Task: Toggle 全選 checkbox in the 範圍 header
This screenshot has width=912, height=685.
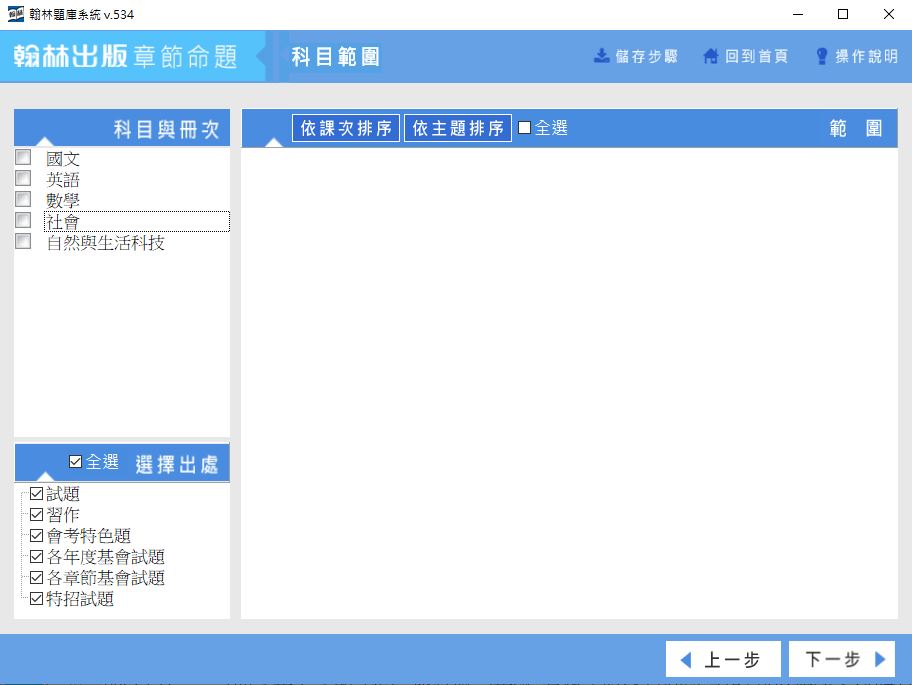Action: 525,128
